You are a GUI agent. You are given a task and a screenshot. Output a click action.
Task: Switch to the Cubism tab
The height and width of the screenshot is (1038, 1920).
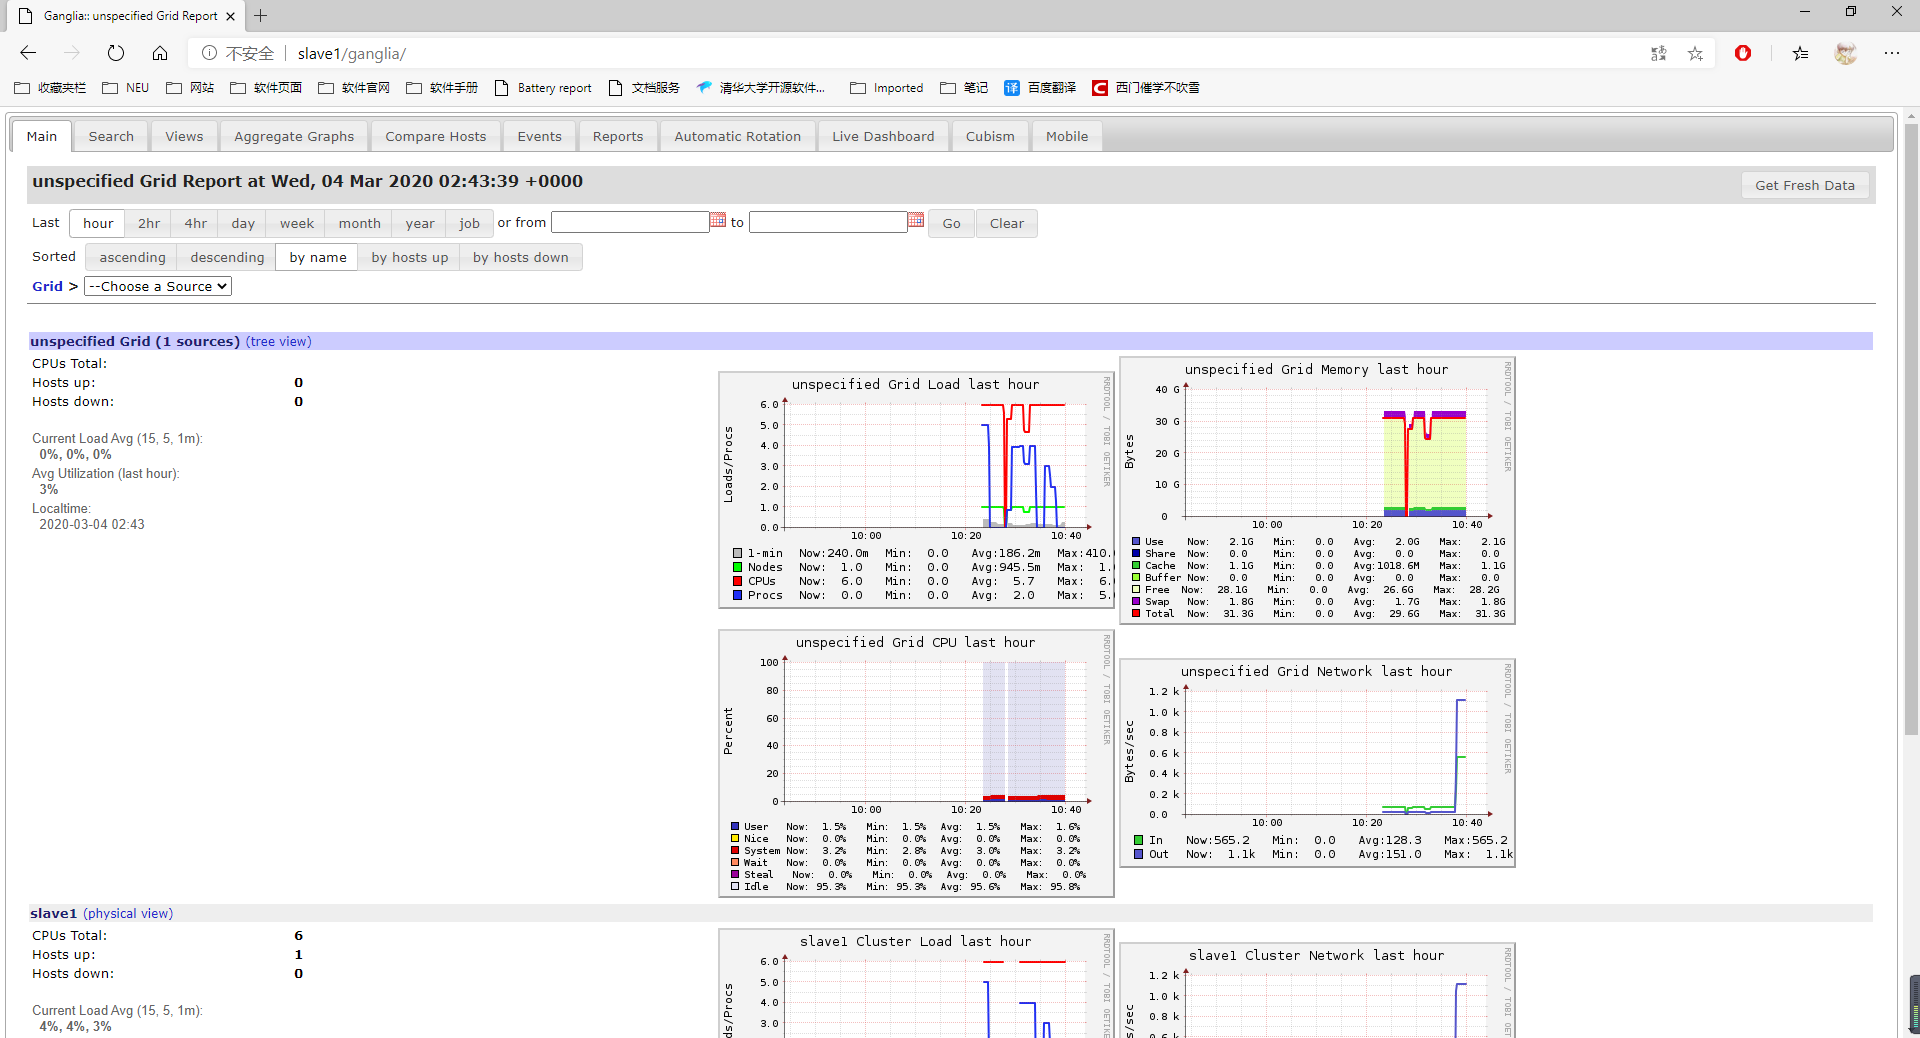(x=990, y=136)
